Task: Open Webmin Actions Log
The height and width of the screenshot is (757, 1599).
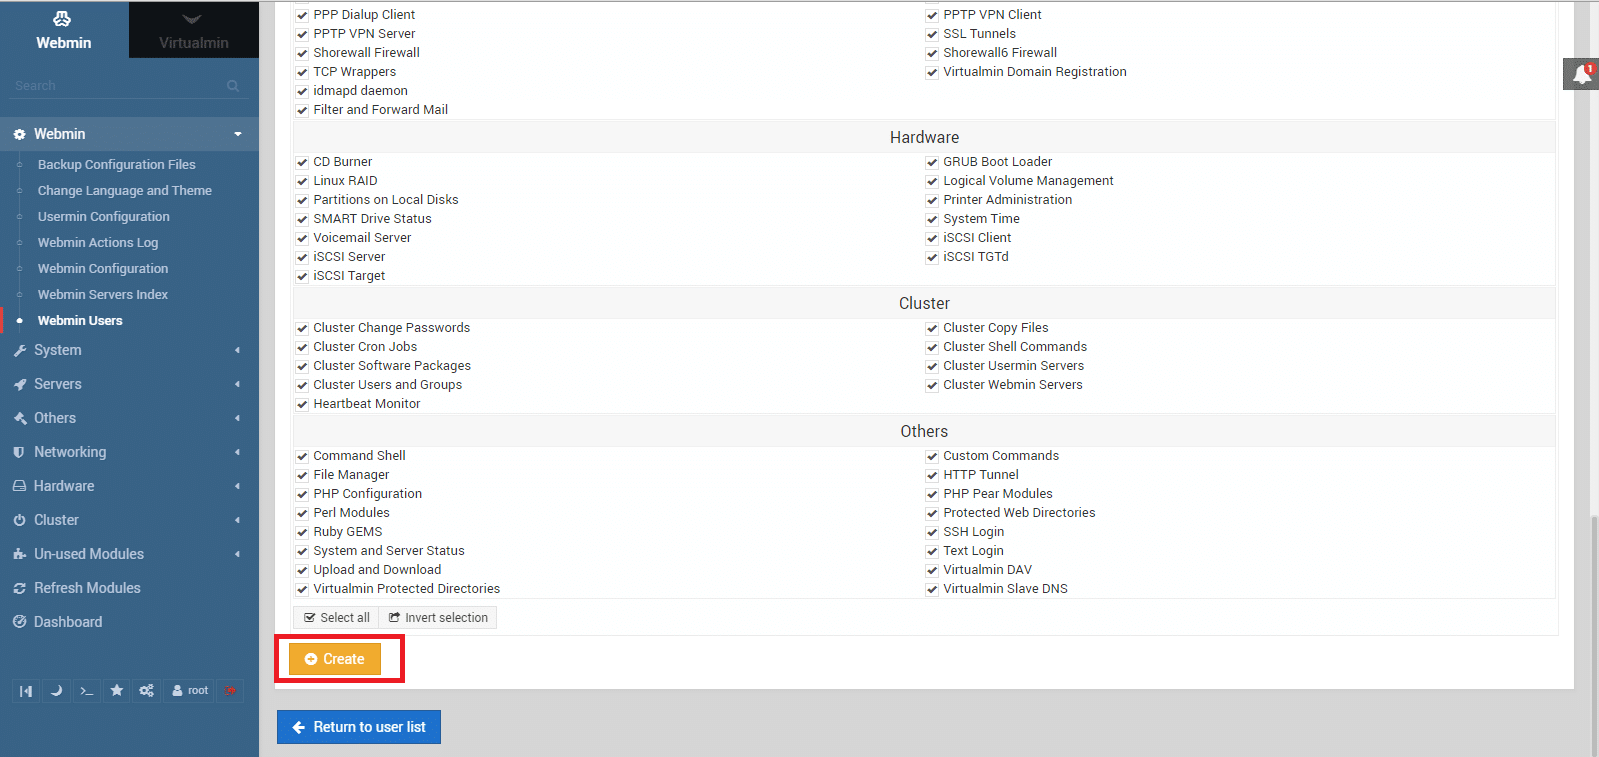Action: coord(97,243)
